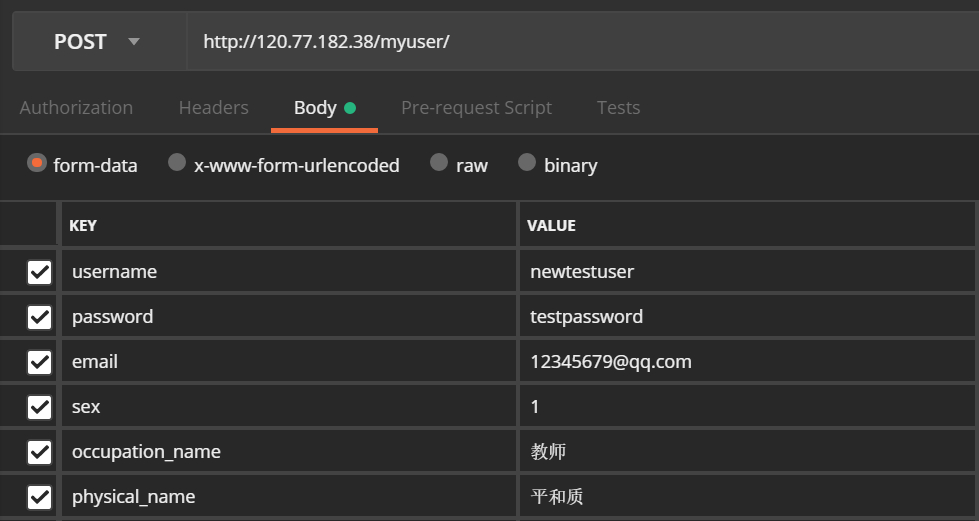Toggle the occupation_name row checkbox
Screen dimensions: 979x521
pyautogui.click(x=40, y=452)
